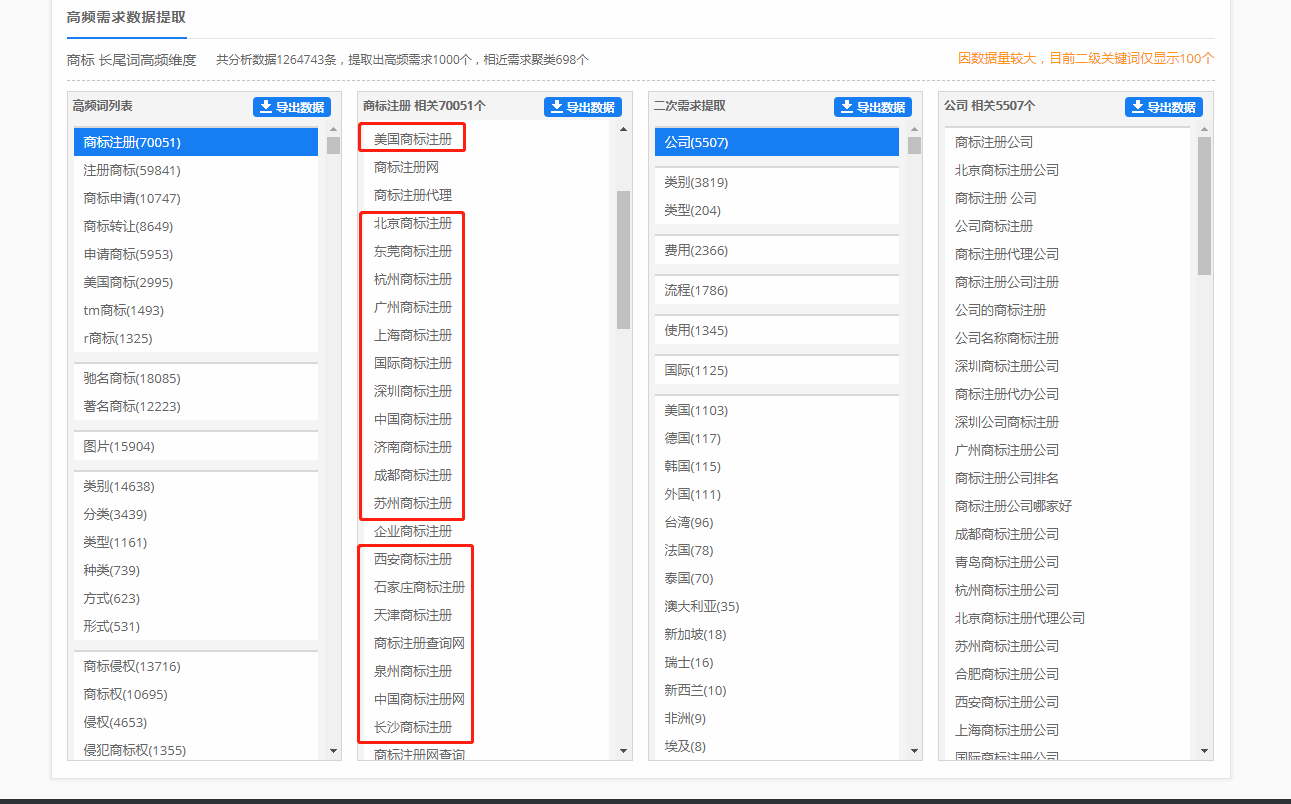Click scroll down arrow in 公司 related list
This screenshot has width=1291, height=804.
click(x=1204, y=751)
